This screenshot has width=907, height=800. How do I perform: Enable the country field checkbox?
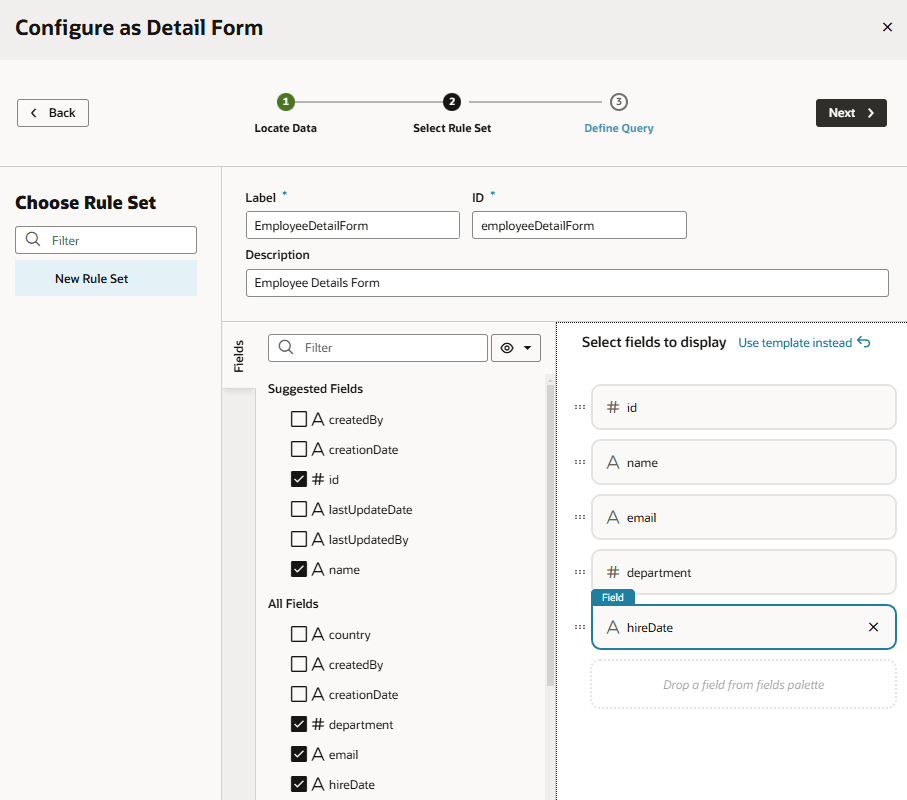299,634
